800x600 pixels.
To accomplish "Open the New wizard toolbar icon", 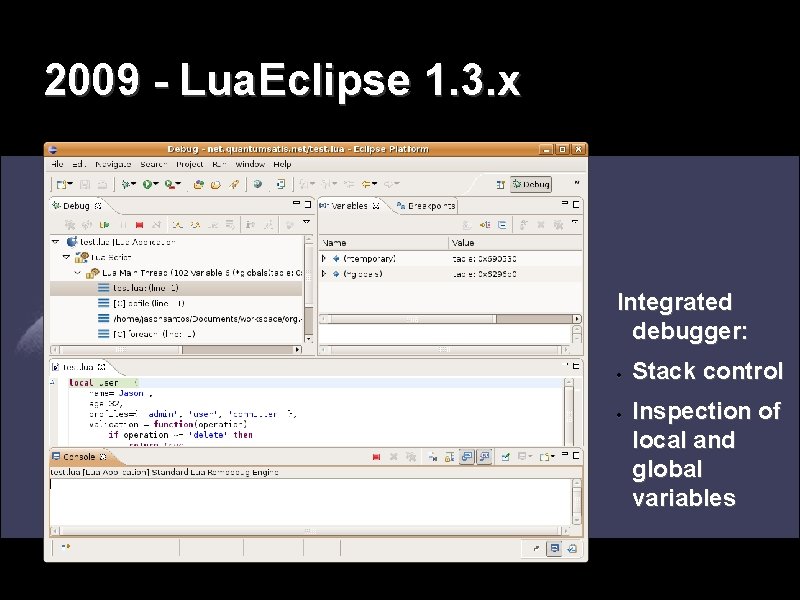I will (62, 184).
